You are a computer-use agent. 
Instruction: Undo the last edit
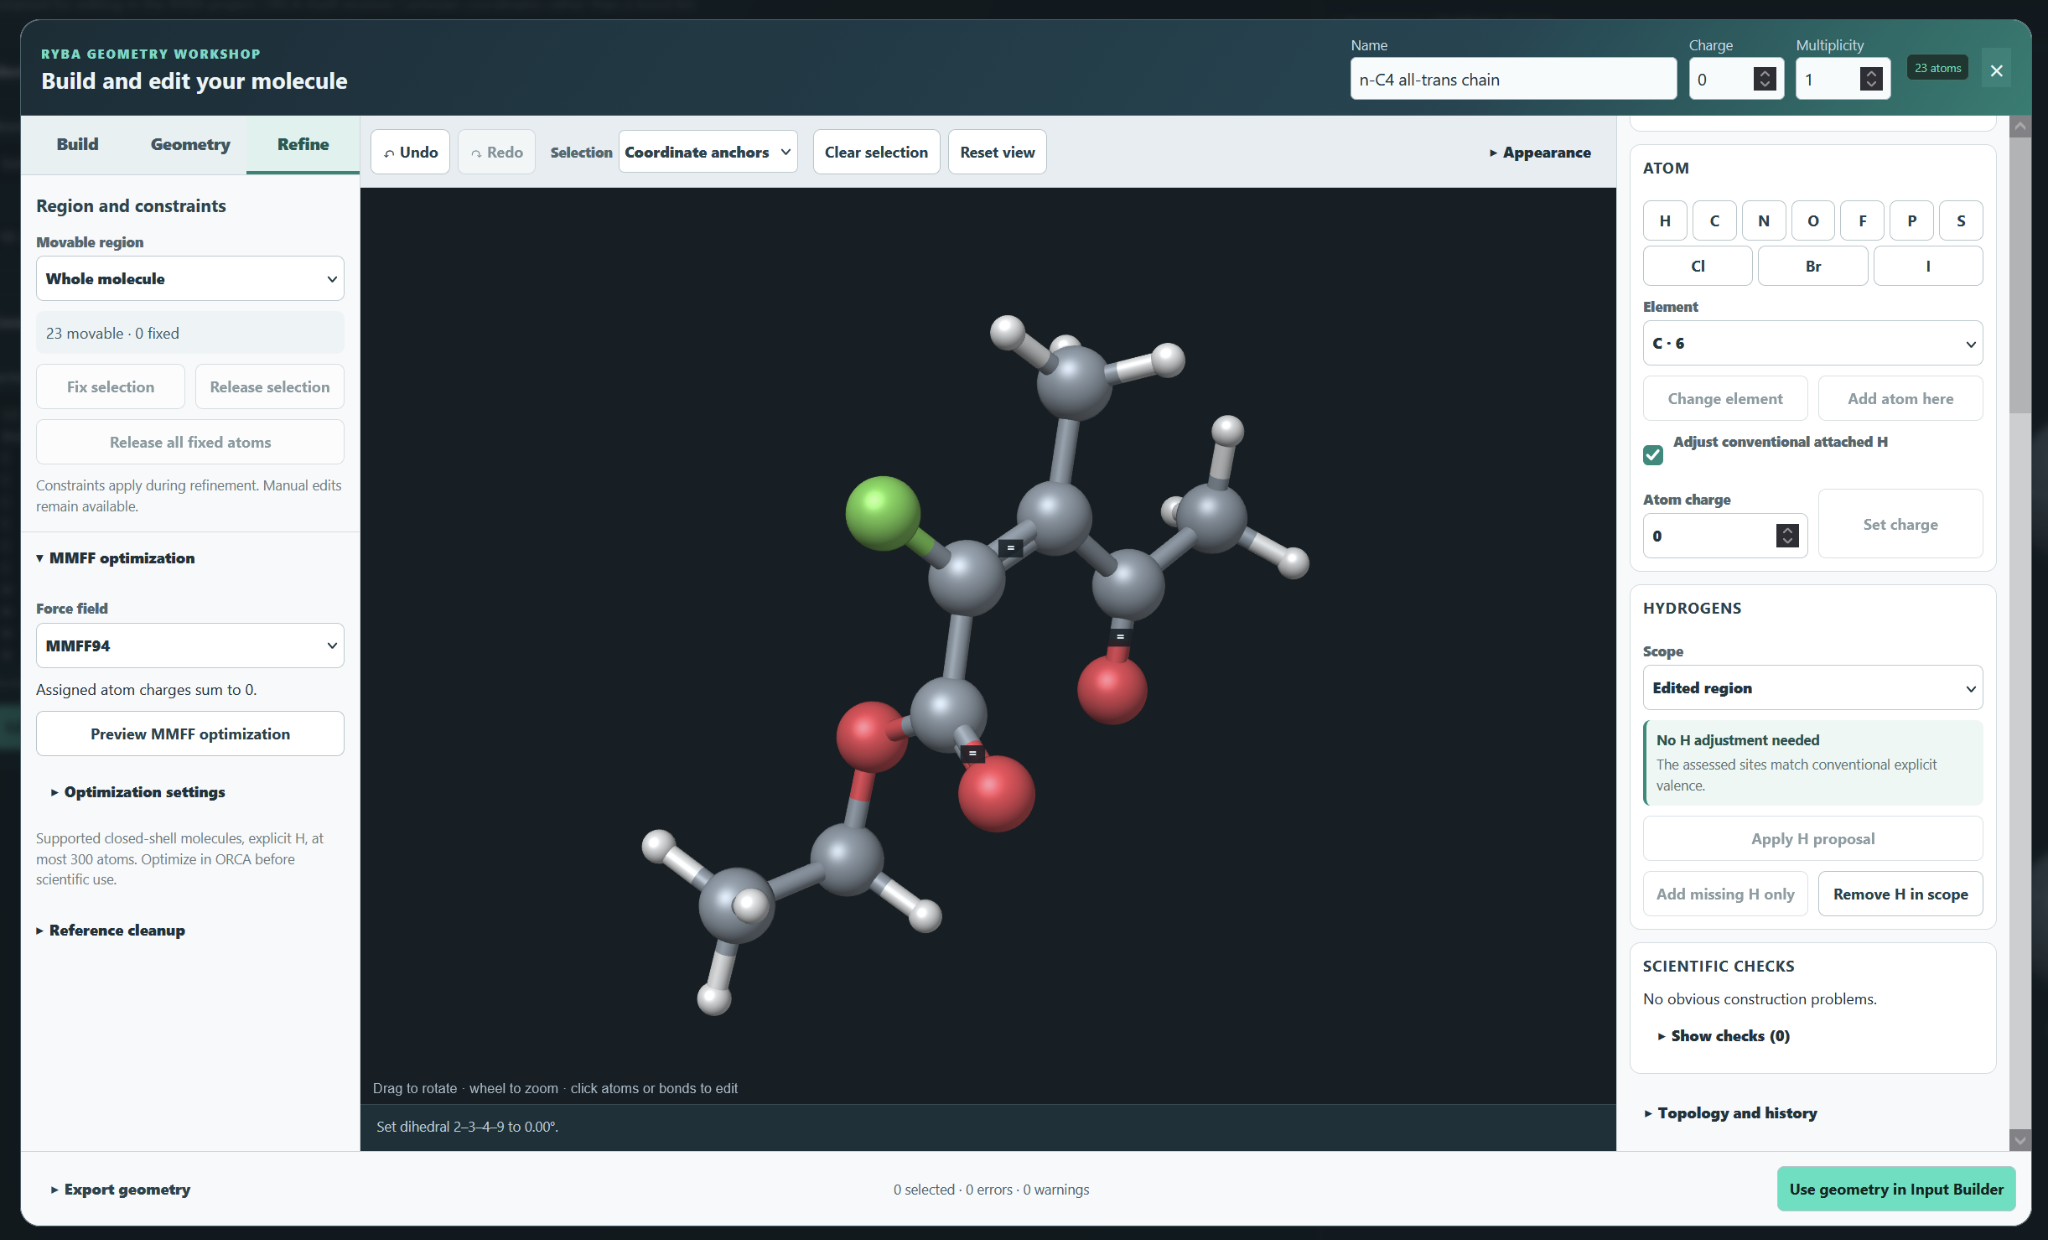pos(411,152)
